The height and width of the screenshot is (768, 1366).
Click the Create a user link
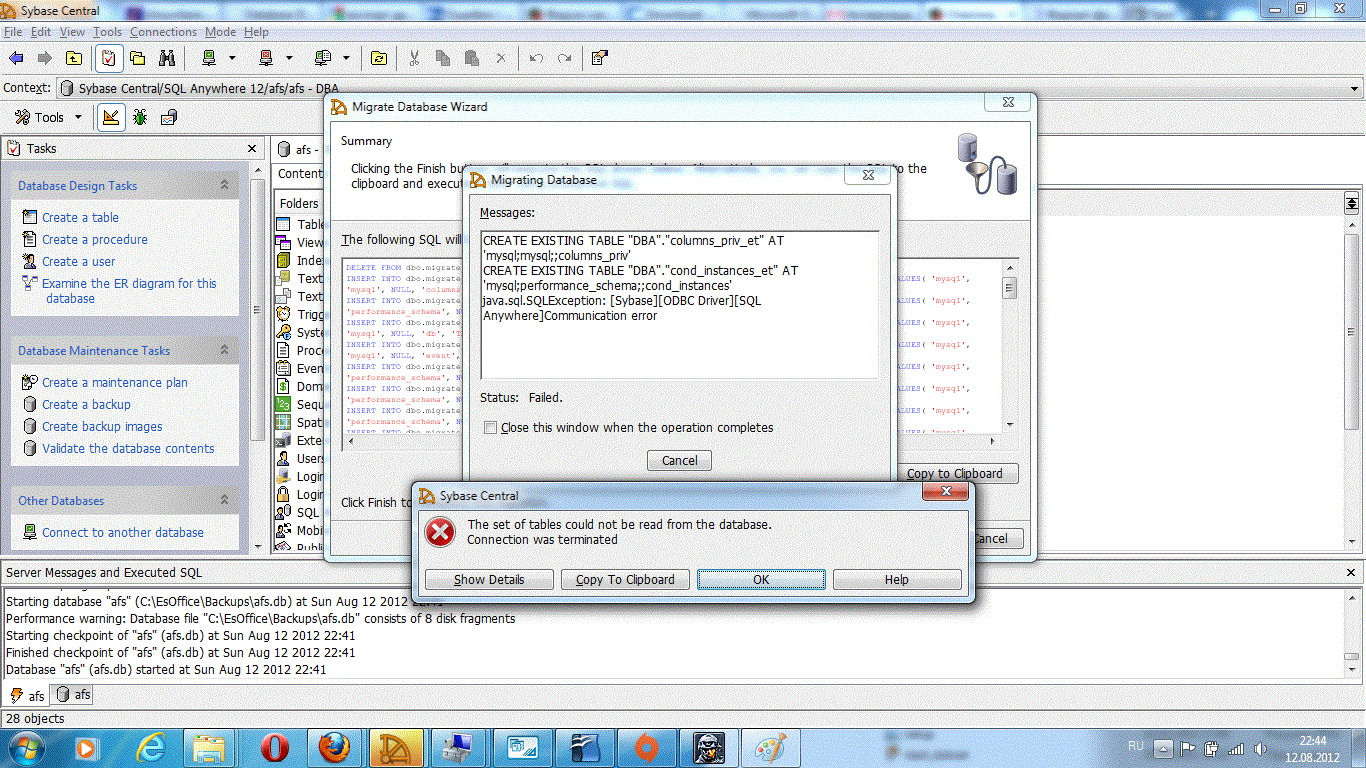click(79, 261)
